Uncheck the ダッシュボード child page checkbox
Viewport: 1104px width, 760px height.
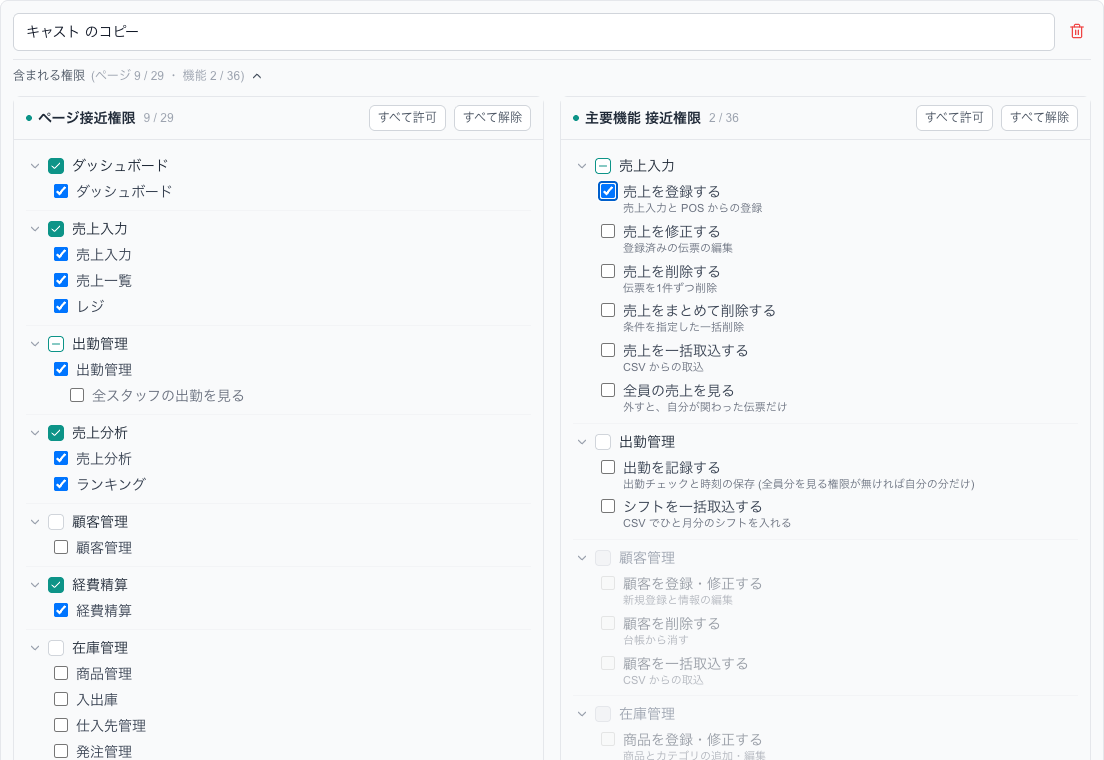[x=61, y=192]
